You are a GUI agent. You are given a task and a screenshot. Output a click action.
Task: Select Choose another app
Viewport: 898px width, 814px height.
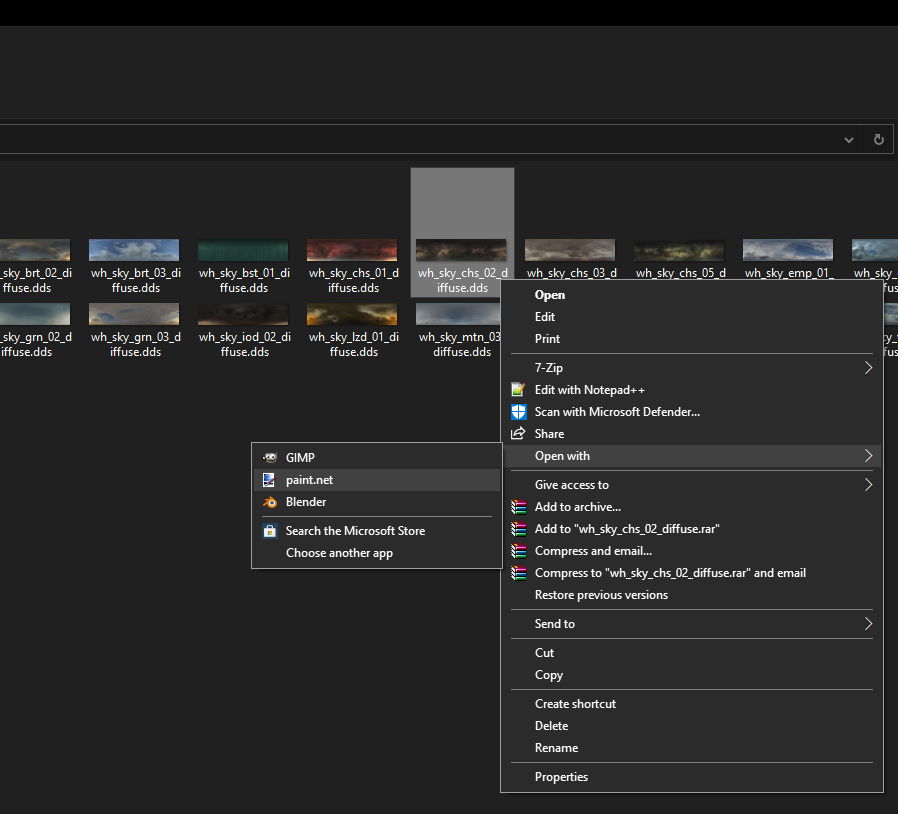[x=377, y=553]
